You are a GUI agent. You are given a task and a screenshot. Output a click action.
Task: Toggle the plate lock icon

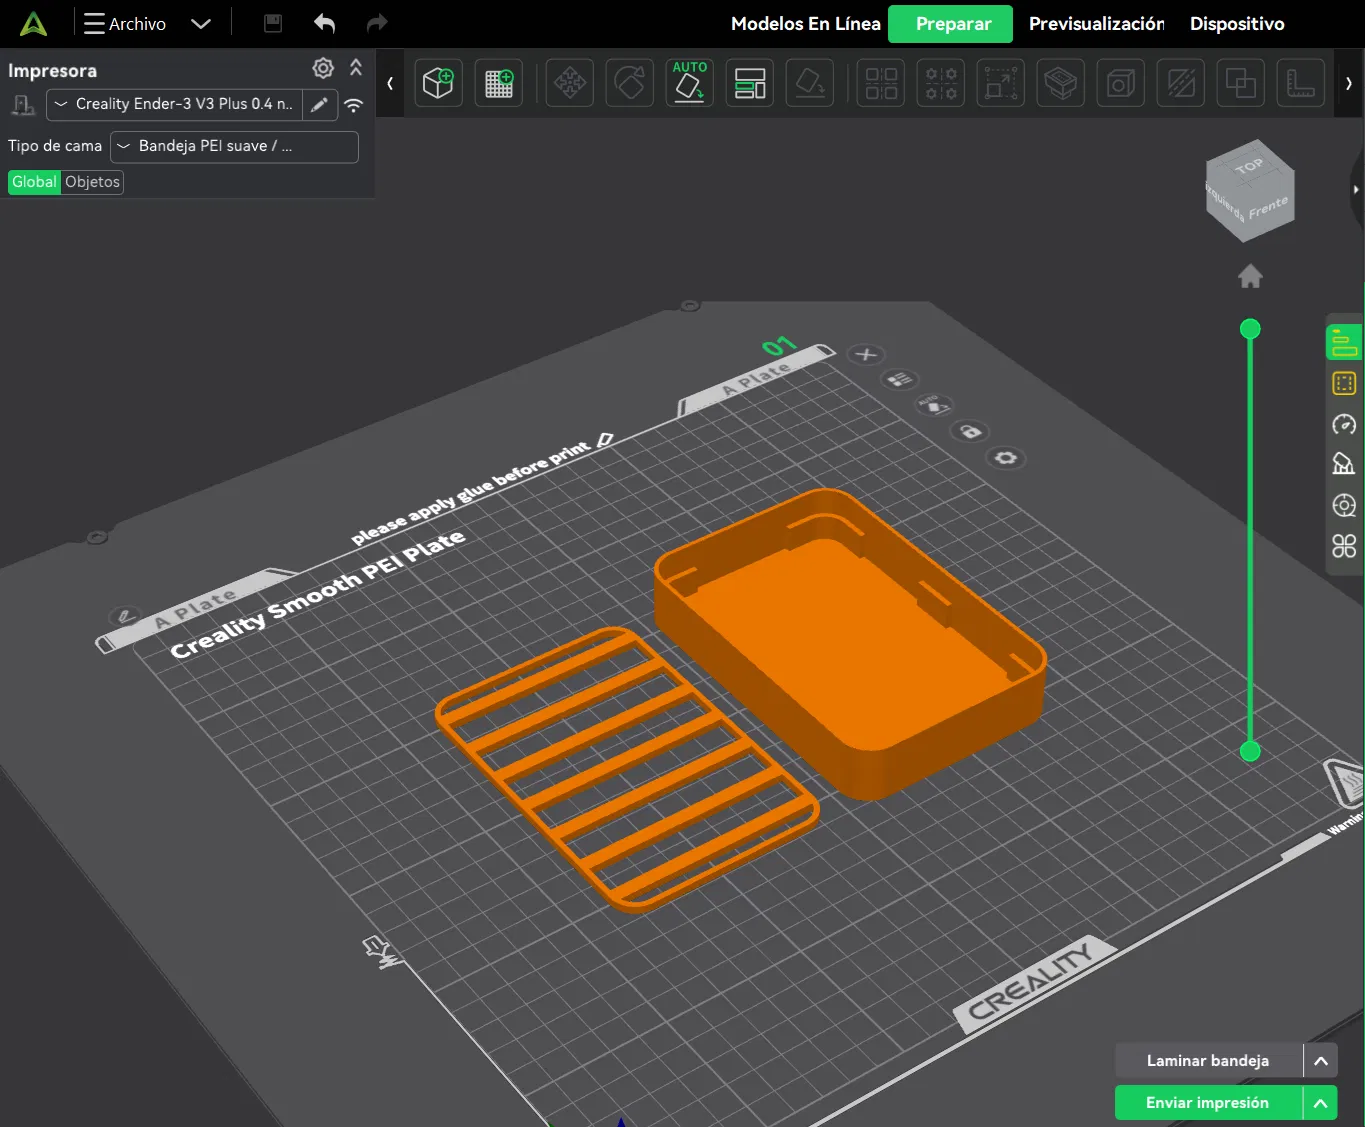[x=970, y=431]
